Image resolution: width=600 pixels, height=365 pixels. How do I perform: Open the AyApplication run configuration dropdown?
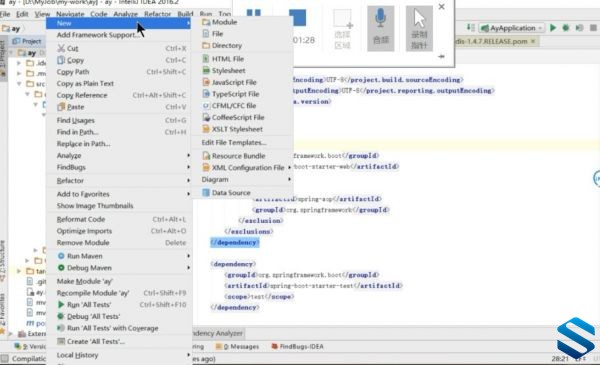click(x=512, y=28)
